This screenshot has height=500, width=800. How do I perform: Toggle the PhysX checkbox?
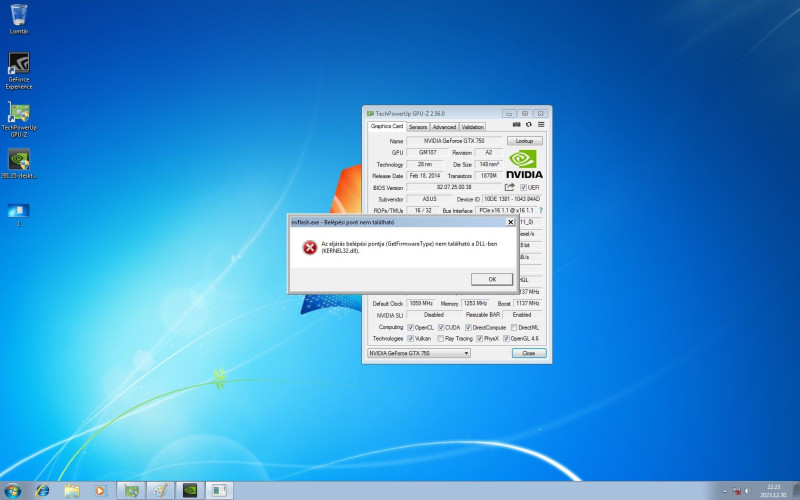coord(479,339)
